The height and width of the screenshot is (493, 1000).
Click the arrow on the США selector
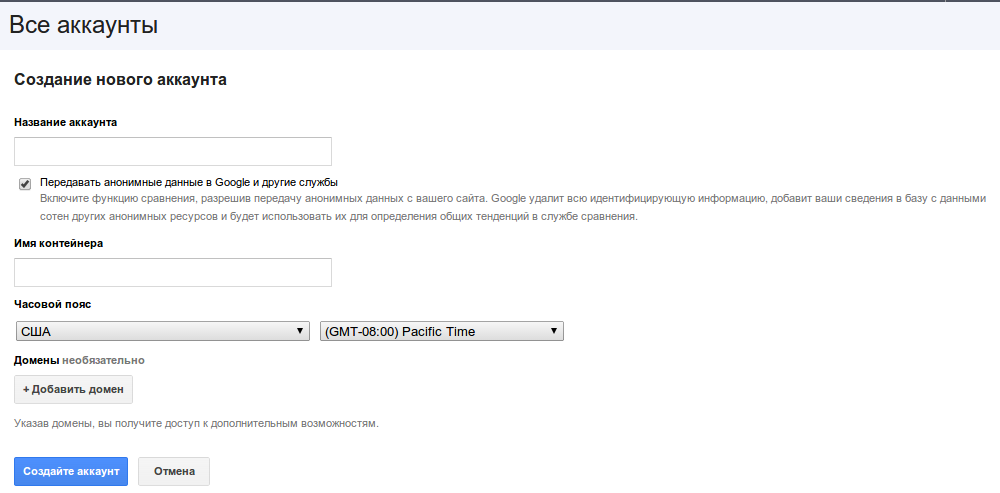299,332
